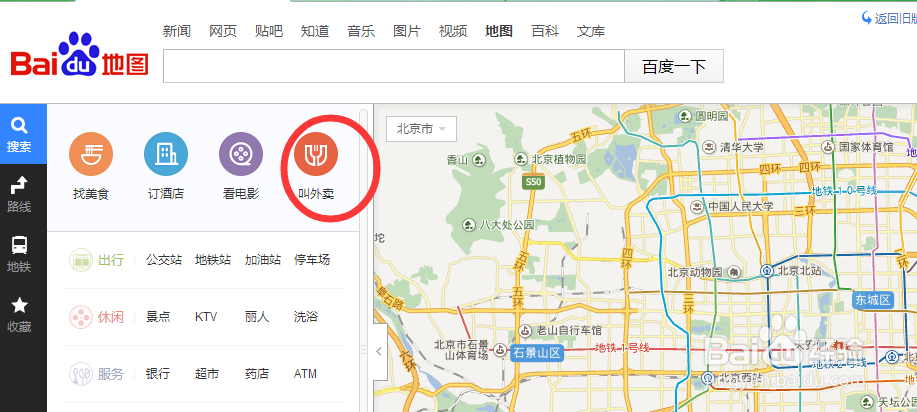Click the 香山 map marker
This screenshot has width=917, height=412.
pyautogui.click(x=479, y=159)
